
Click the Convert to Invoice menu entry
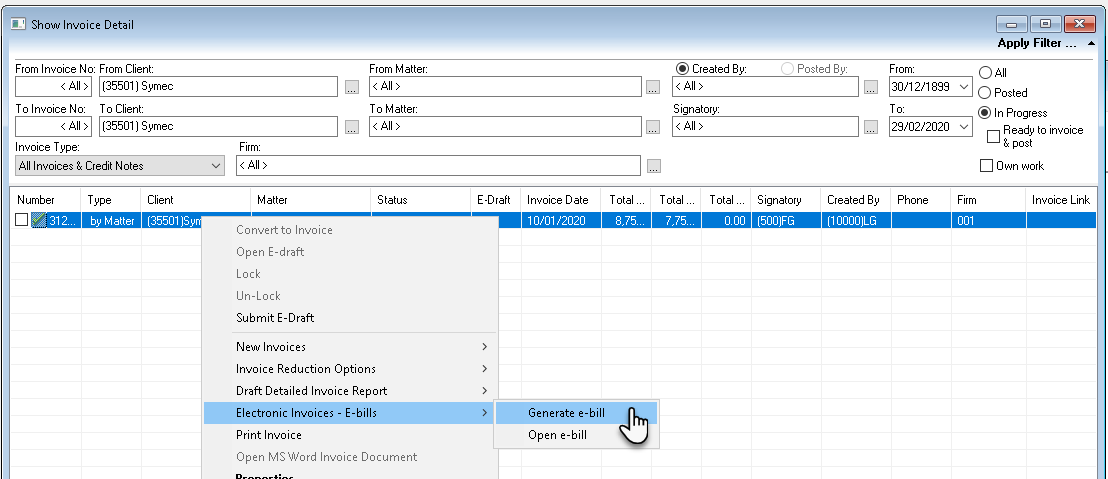pyautogui.click(x=350, y=230)
